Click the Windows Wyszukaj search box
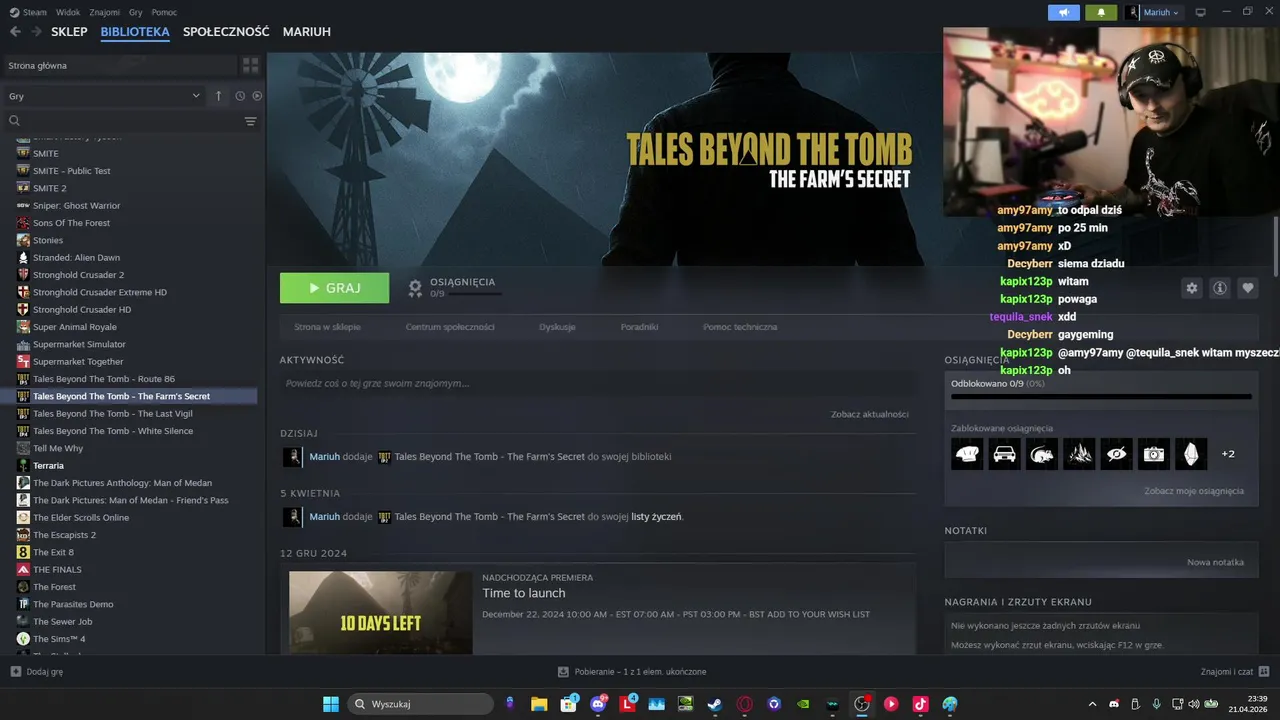The width and height of the screenshot is (1280, 720). pyautogui.click(x=420, y=704)
